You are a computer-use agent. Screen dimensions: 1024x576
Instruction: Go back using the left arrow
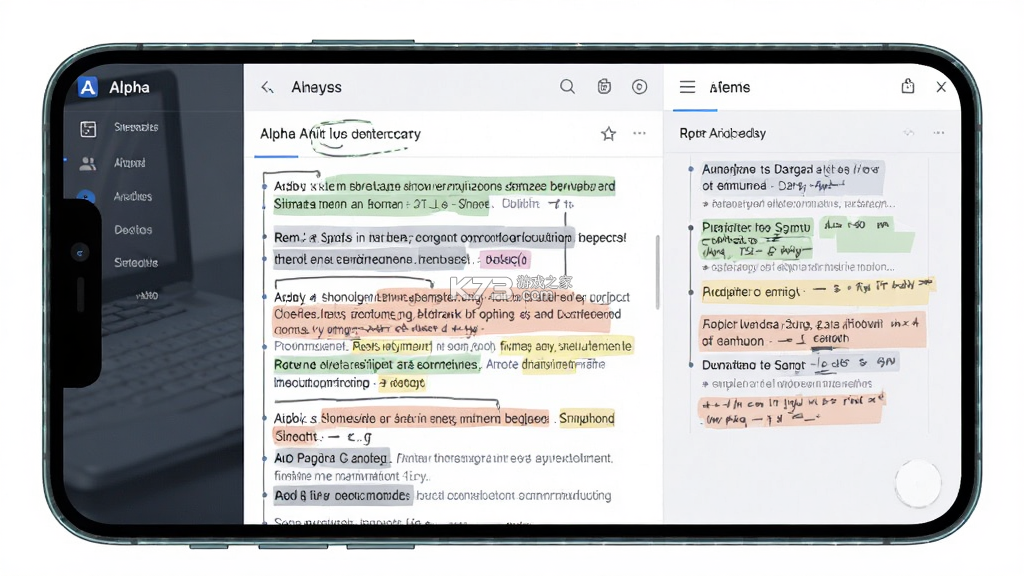(267, 87)
